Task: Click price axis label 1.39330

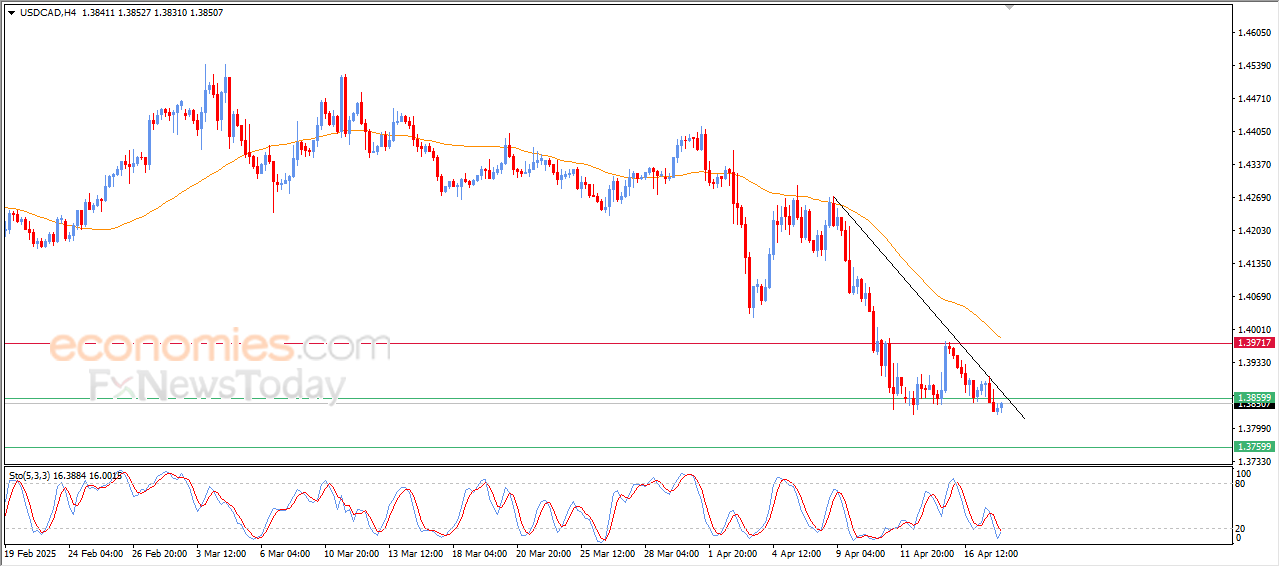Action: point(1255,363)
